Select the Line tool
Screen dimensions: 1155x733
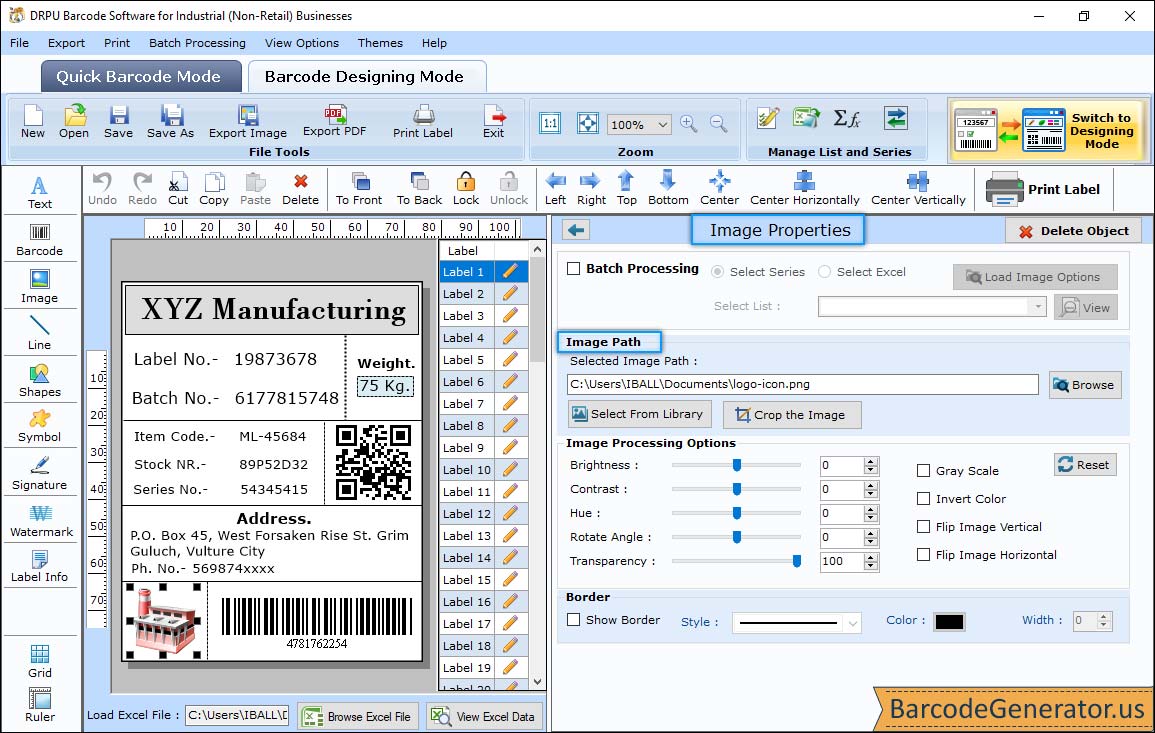(40, 333)
